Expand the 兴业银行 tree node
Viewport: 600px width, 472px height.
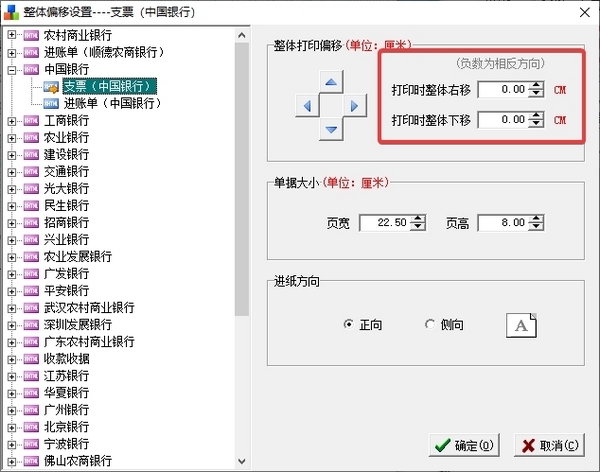point(11,240)
